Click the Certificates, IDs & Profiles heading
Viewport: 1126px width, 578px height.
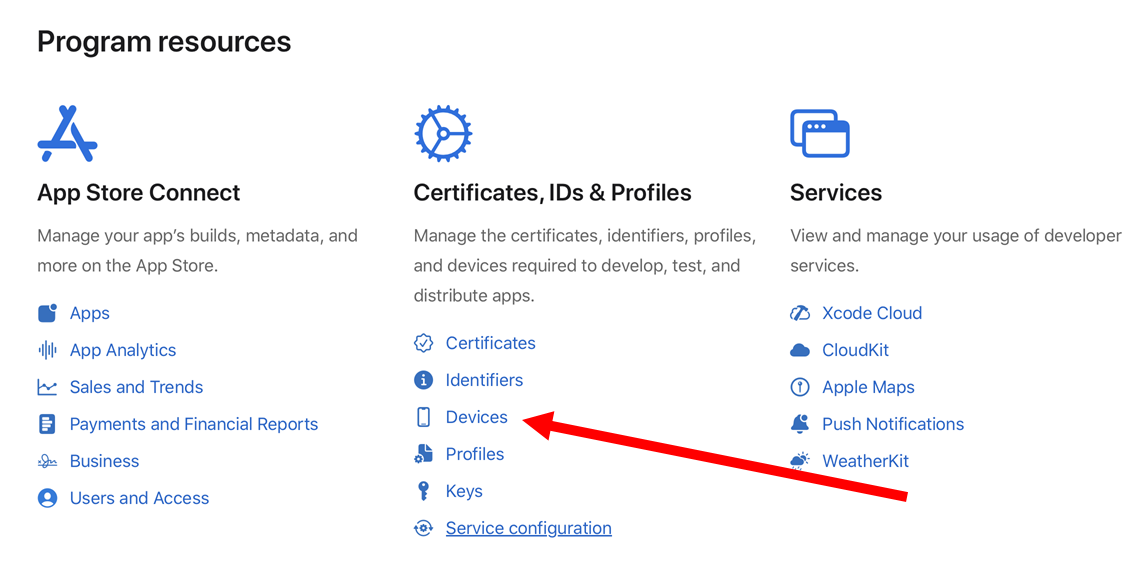[552, 192]
